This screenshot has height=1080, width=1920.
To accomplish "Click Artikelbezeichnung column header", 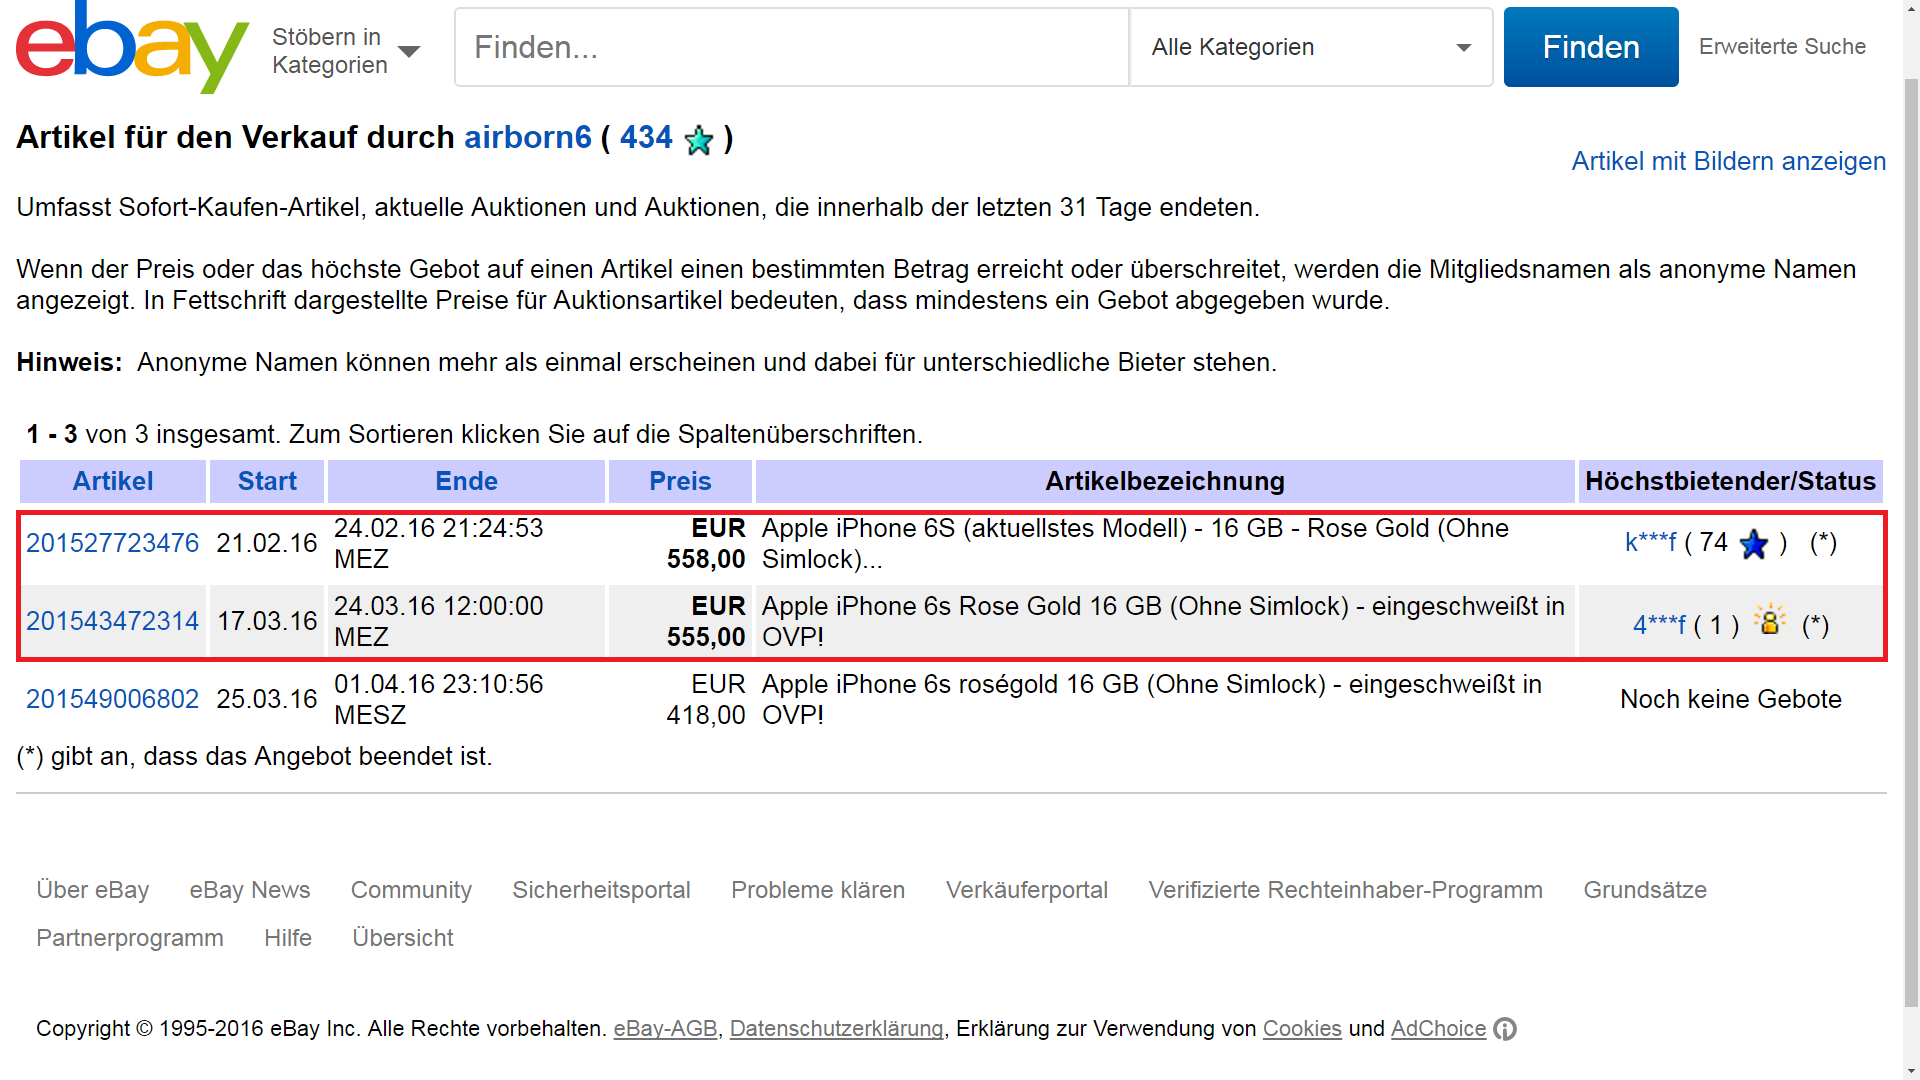I will (1165, 481).
